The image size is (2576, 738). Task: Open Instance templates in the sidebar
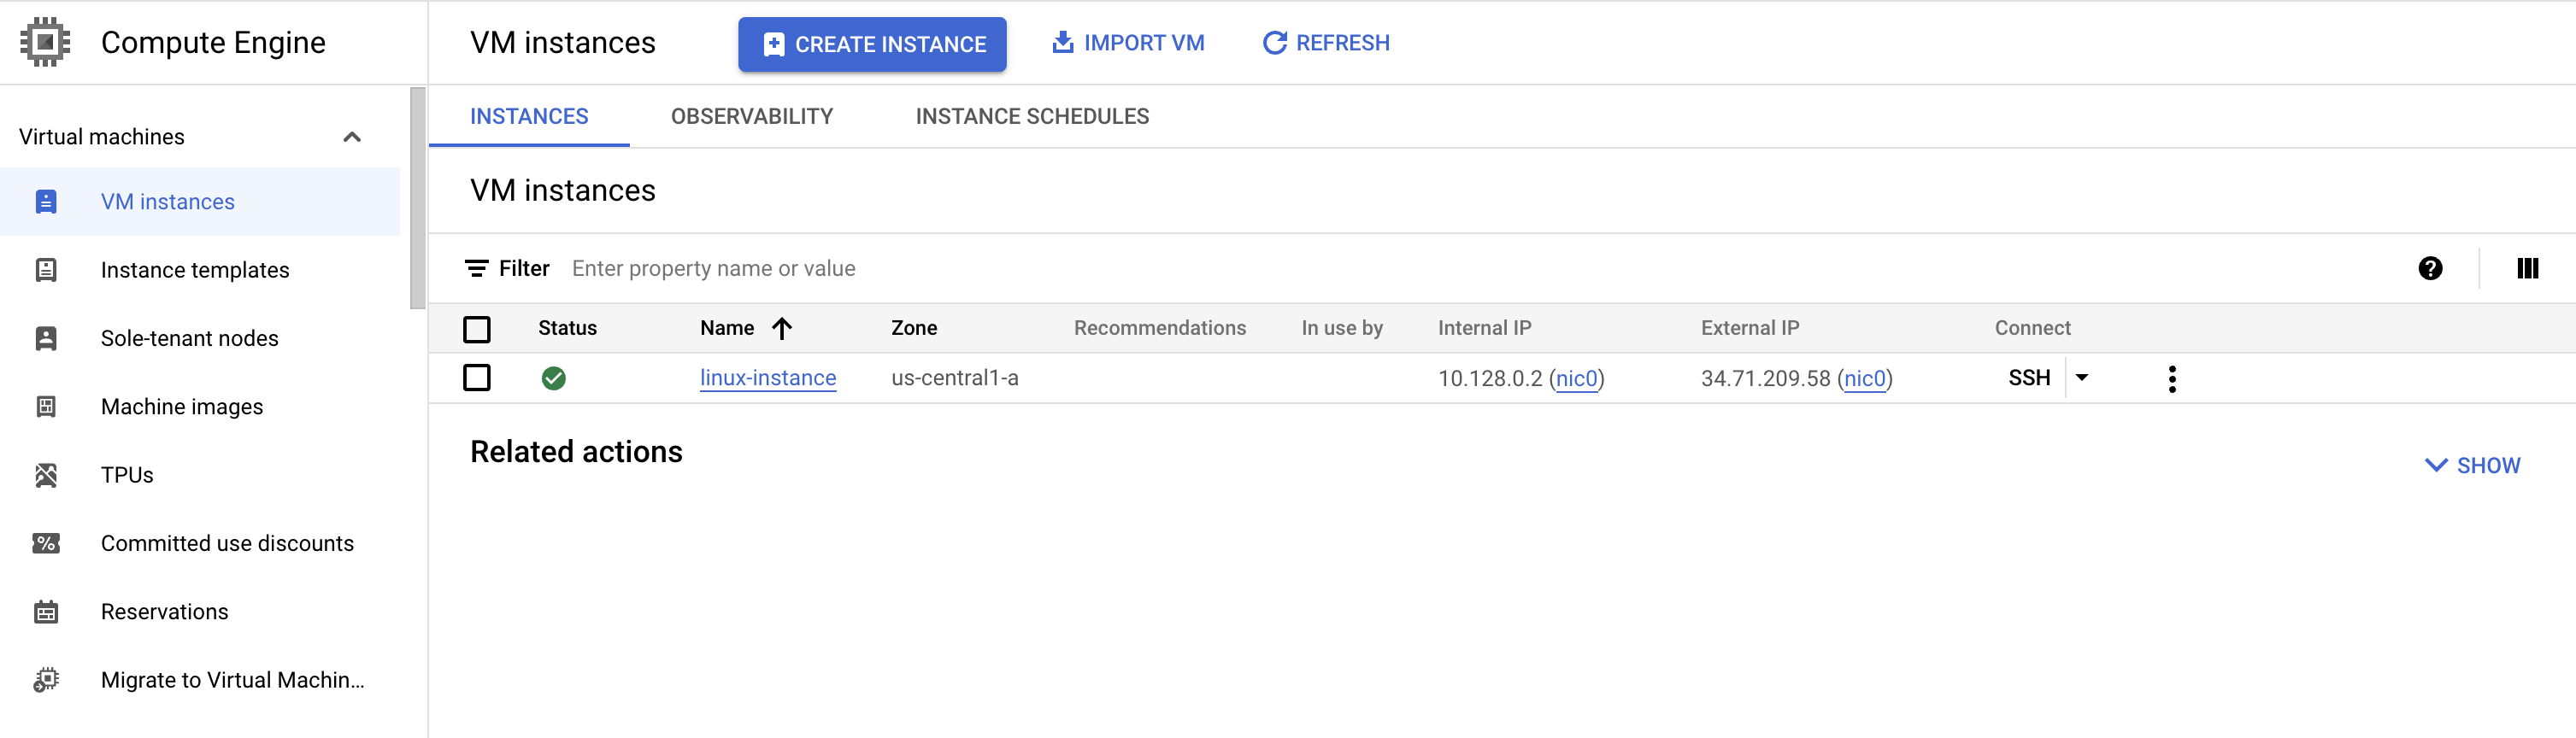(x=200, y=270)
